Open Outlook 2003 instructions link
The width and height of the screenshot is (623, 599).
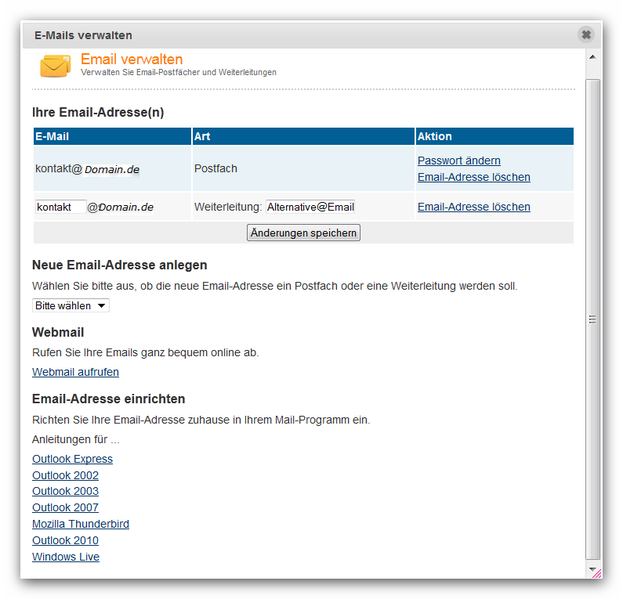(x=65, y=491)
